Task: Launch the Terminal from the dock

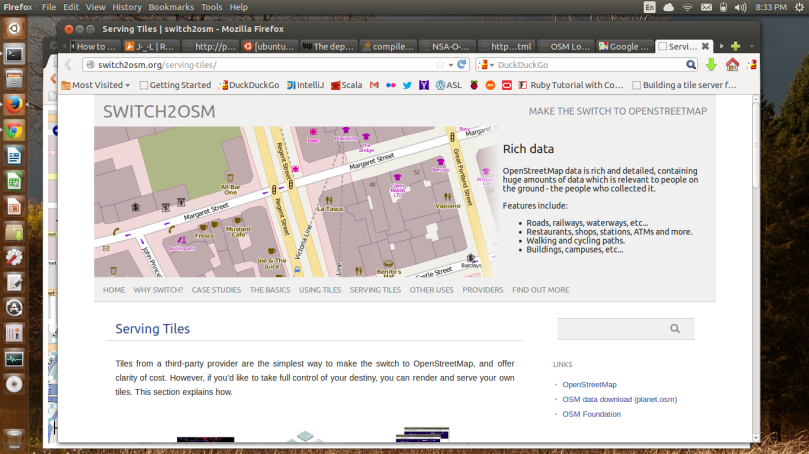Action: (14, 54)
